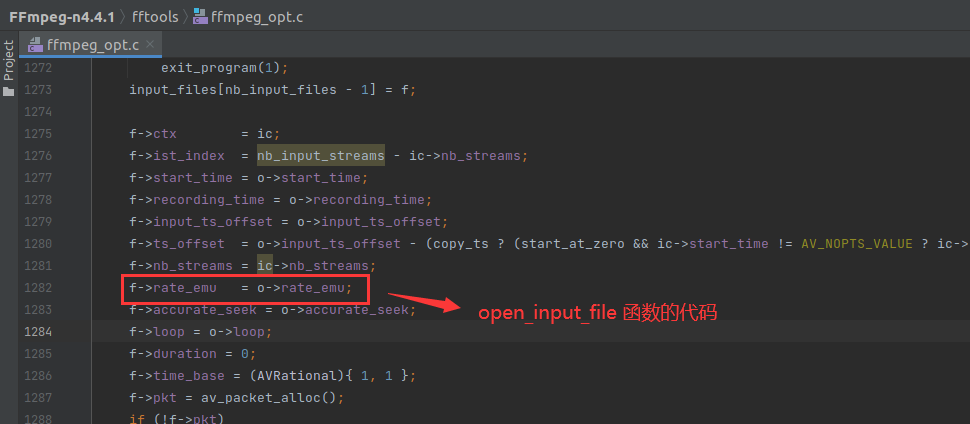This screenshot has height=424, width=970.
Task: Open the Project tool window
Action: (x=9, y=61)
